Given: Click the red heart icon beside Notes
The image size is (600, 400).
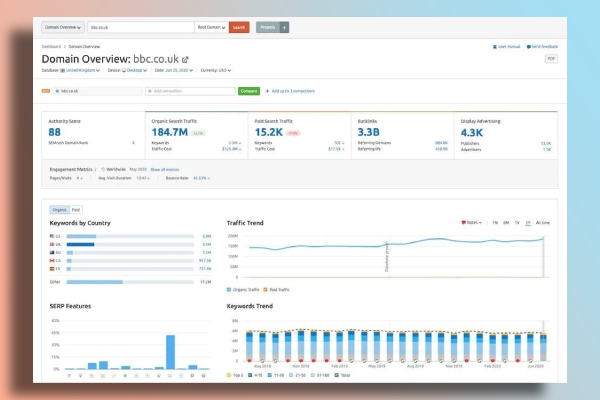Looking at the screenshot, I should coord(463,222).
